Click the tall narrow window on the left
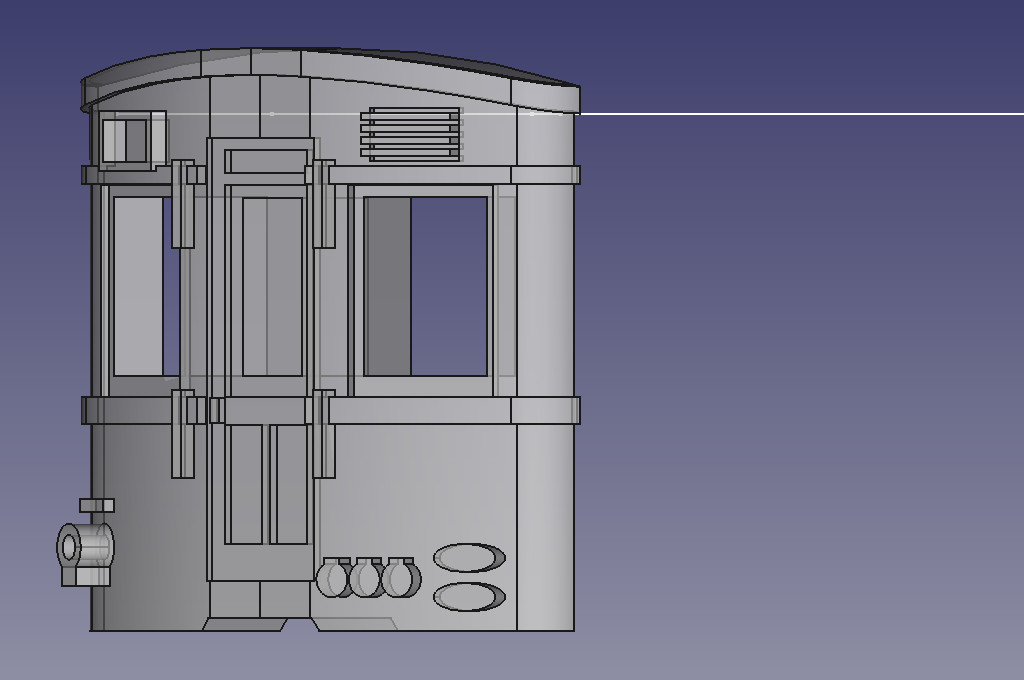The image size is (1024, 680). coord(146,286)
